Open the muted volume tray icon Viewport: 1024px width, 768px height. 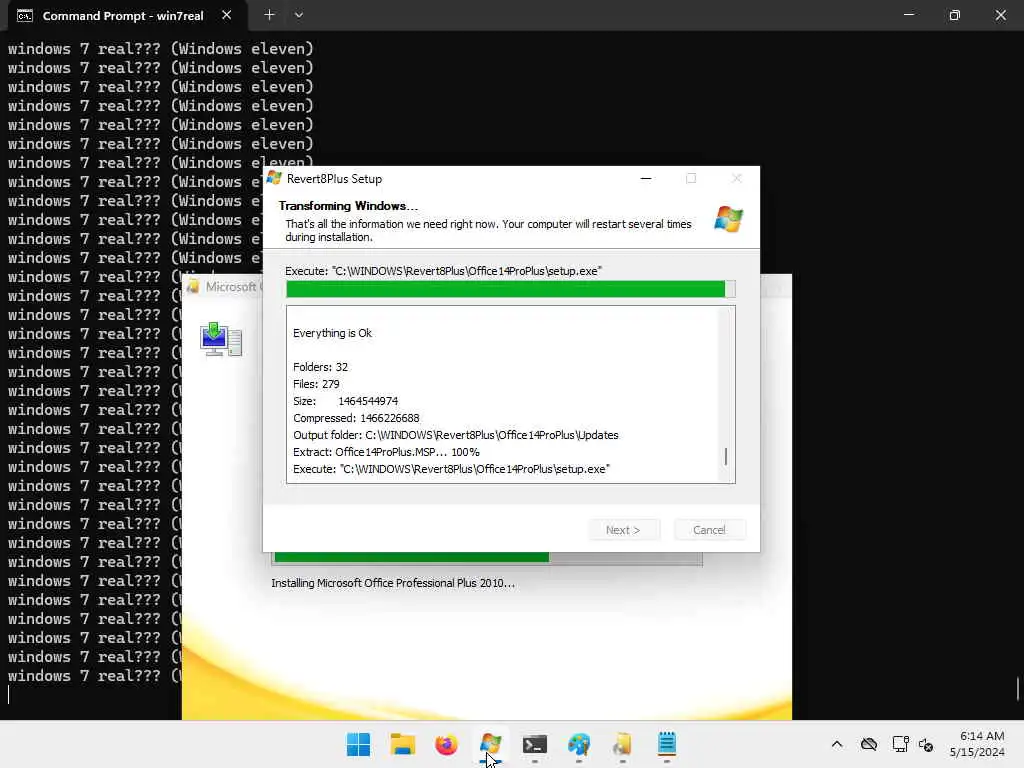coord(926,744)
